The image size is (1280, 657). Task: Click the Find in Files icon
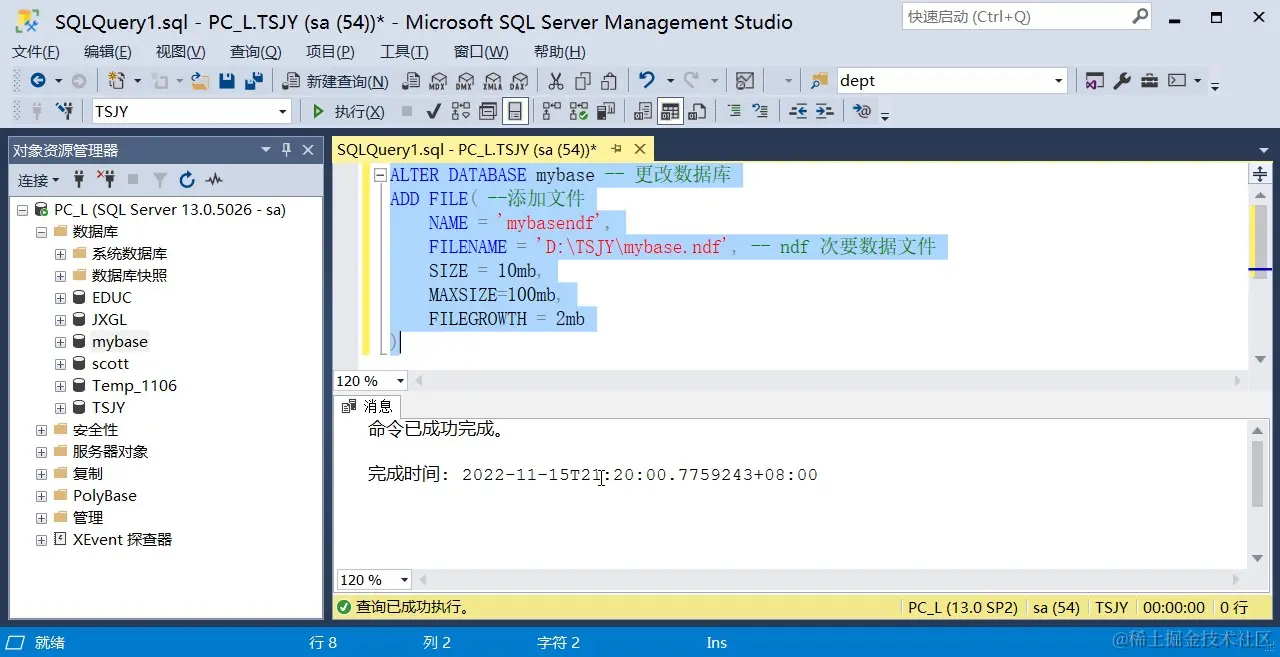click(819, 81)
